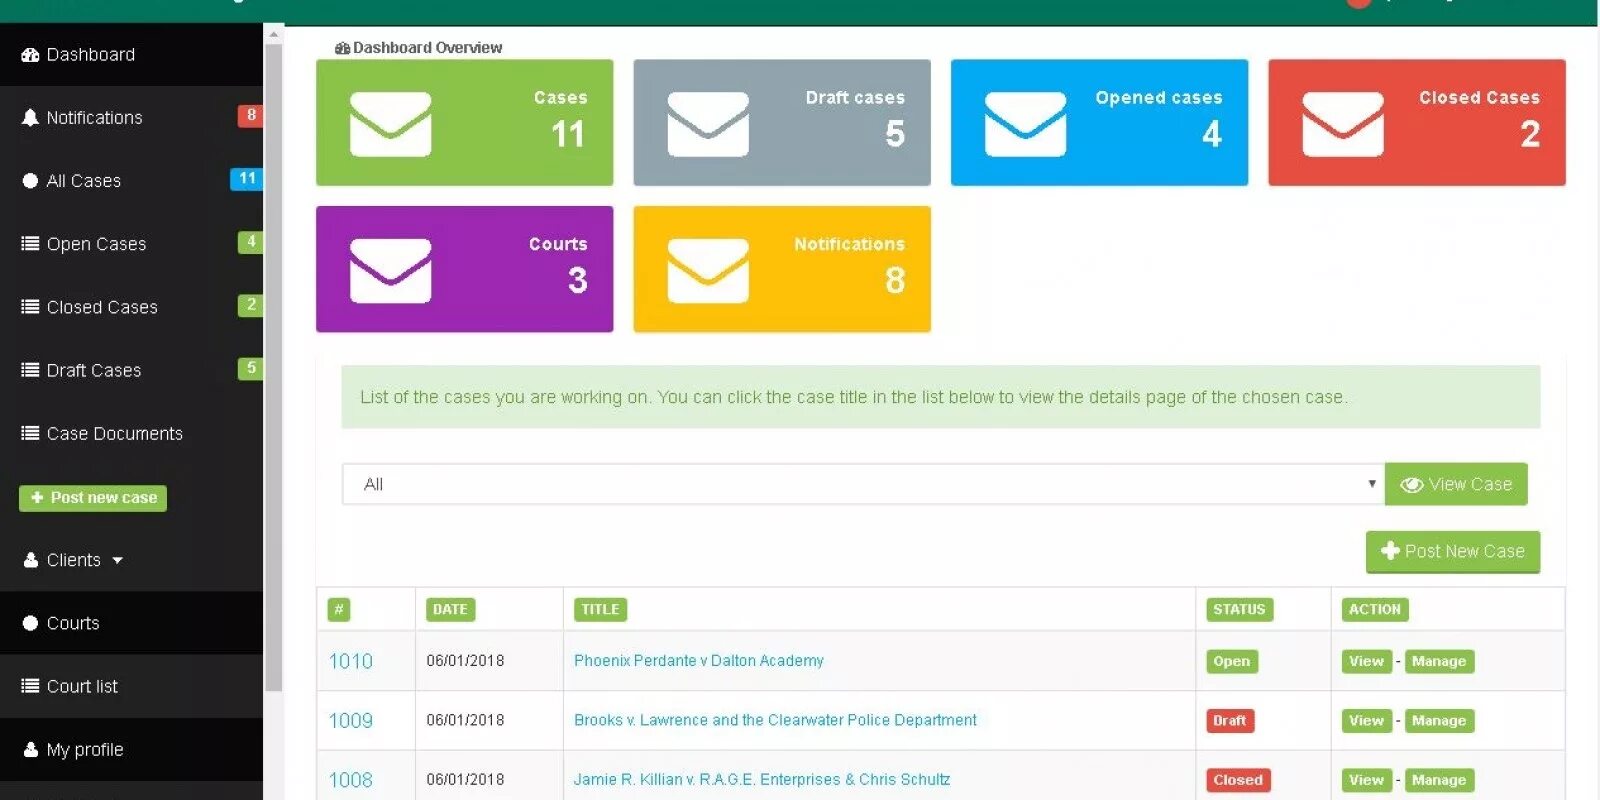Open case number 1008 link
Viewport: 1600px width, 800px height.
point(350,780)
